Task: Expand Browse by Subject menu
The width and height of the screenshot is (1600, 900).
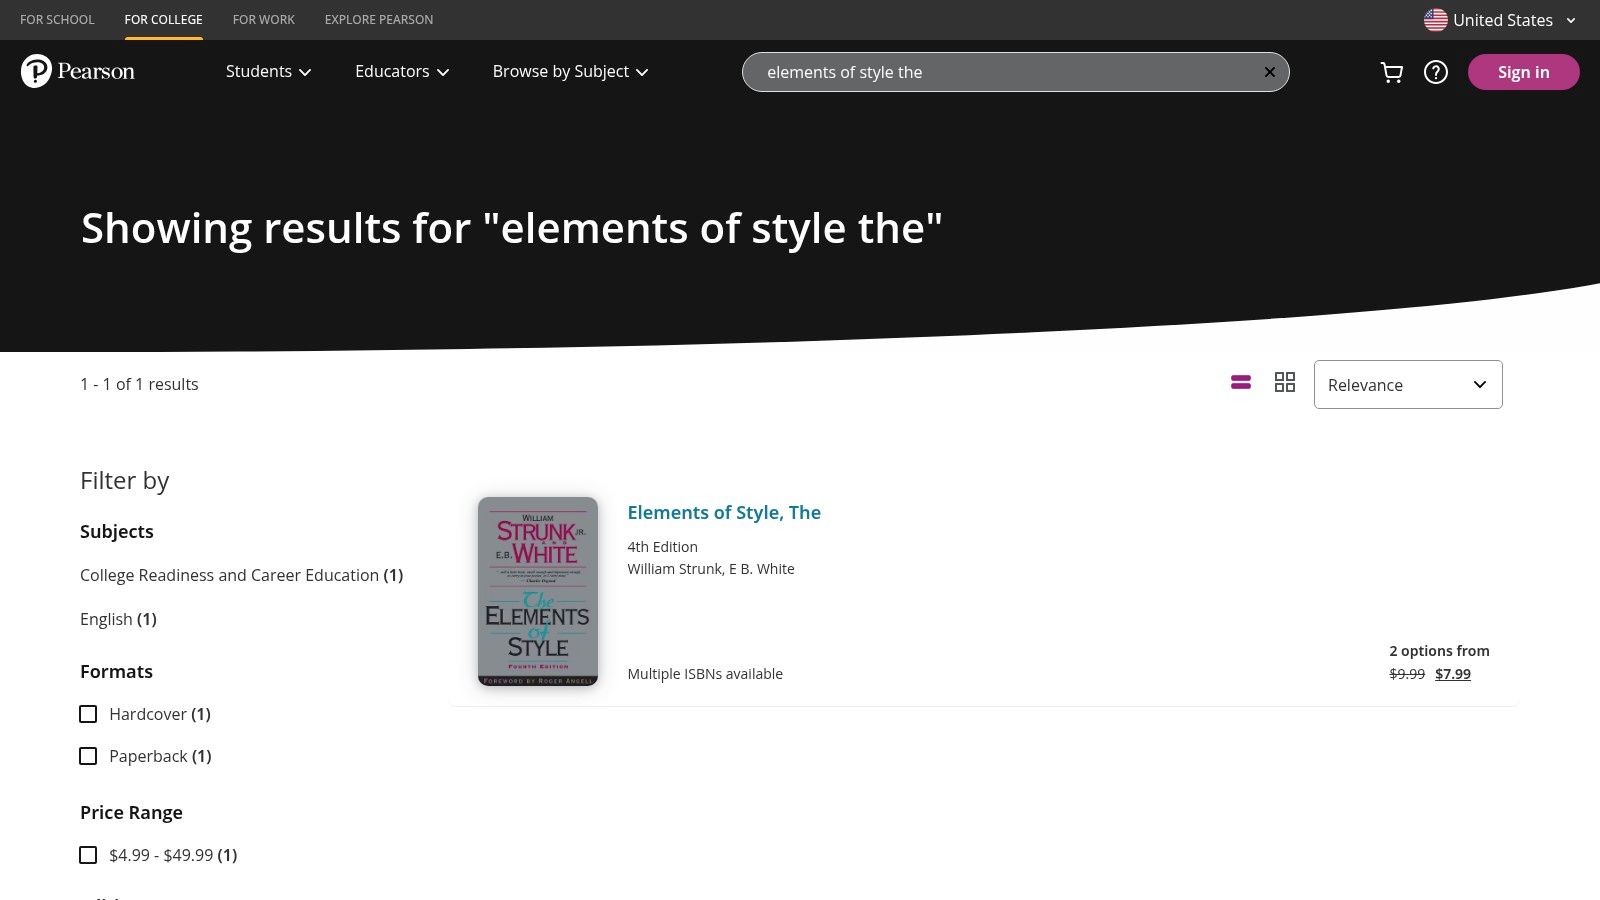Action: coord(570,71)
